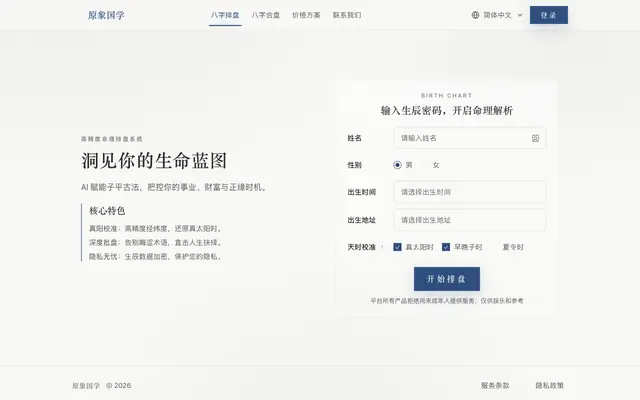Focus the 请输入姓名 name field
This screenshot has height=400, width=640.
470,138
